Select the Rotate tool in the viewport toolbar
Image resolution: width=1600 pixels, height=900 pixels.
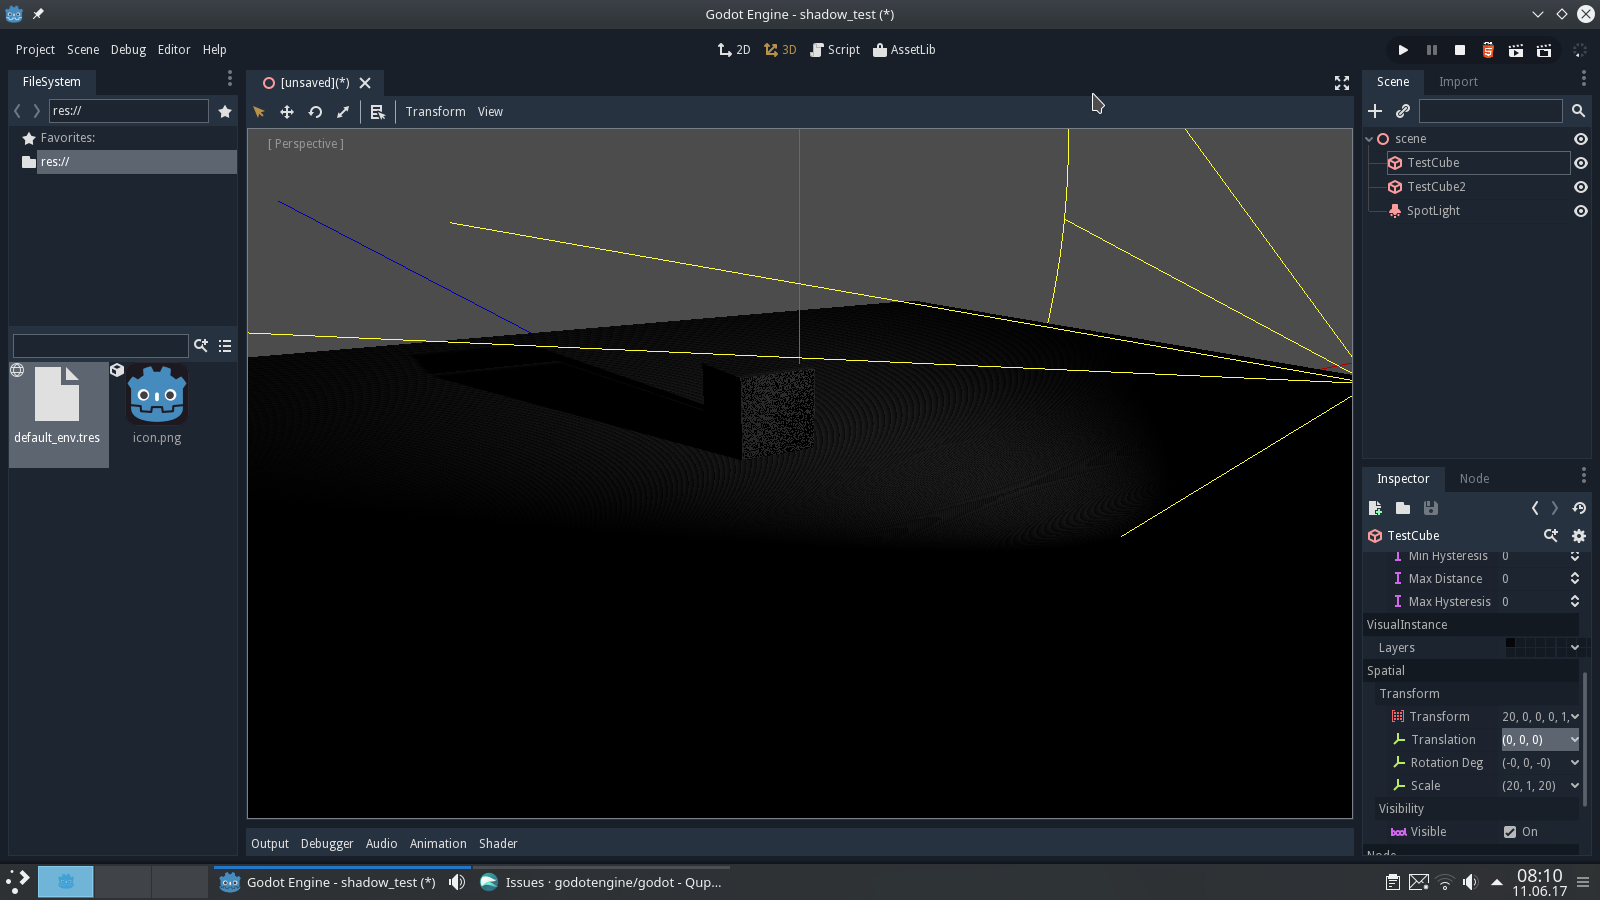pyautogui.click(x=315, y=112)
